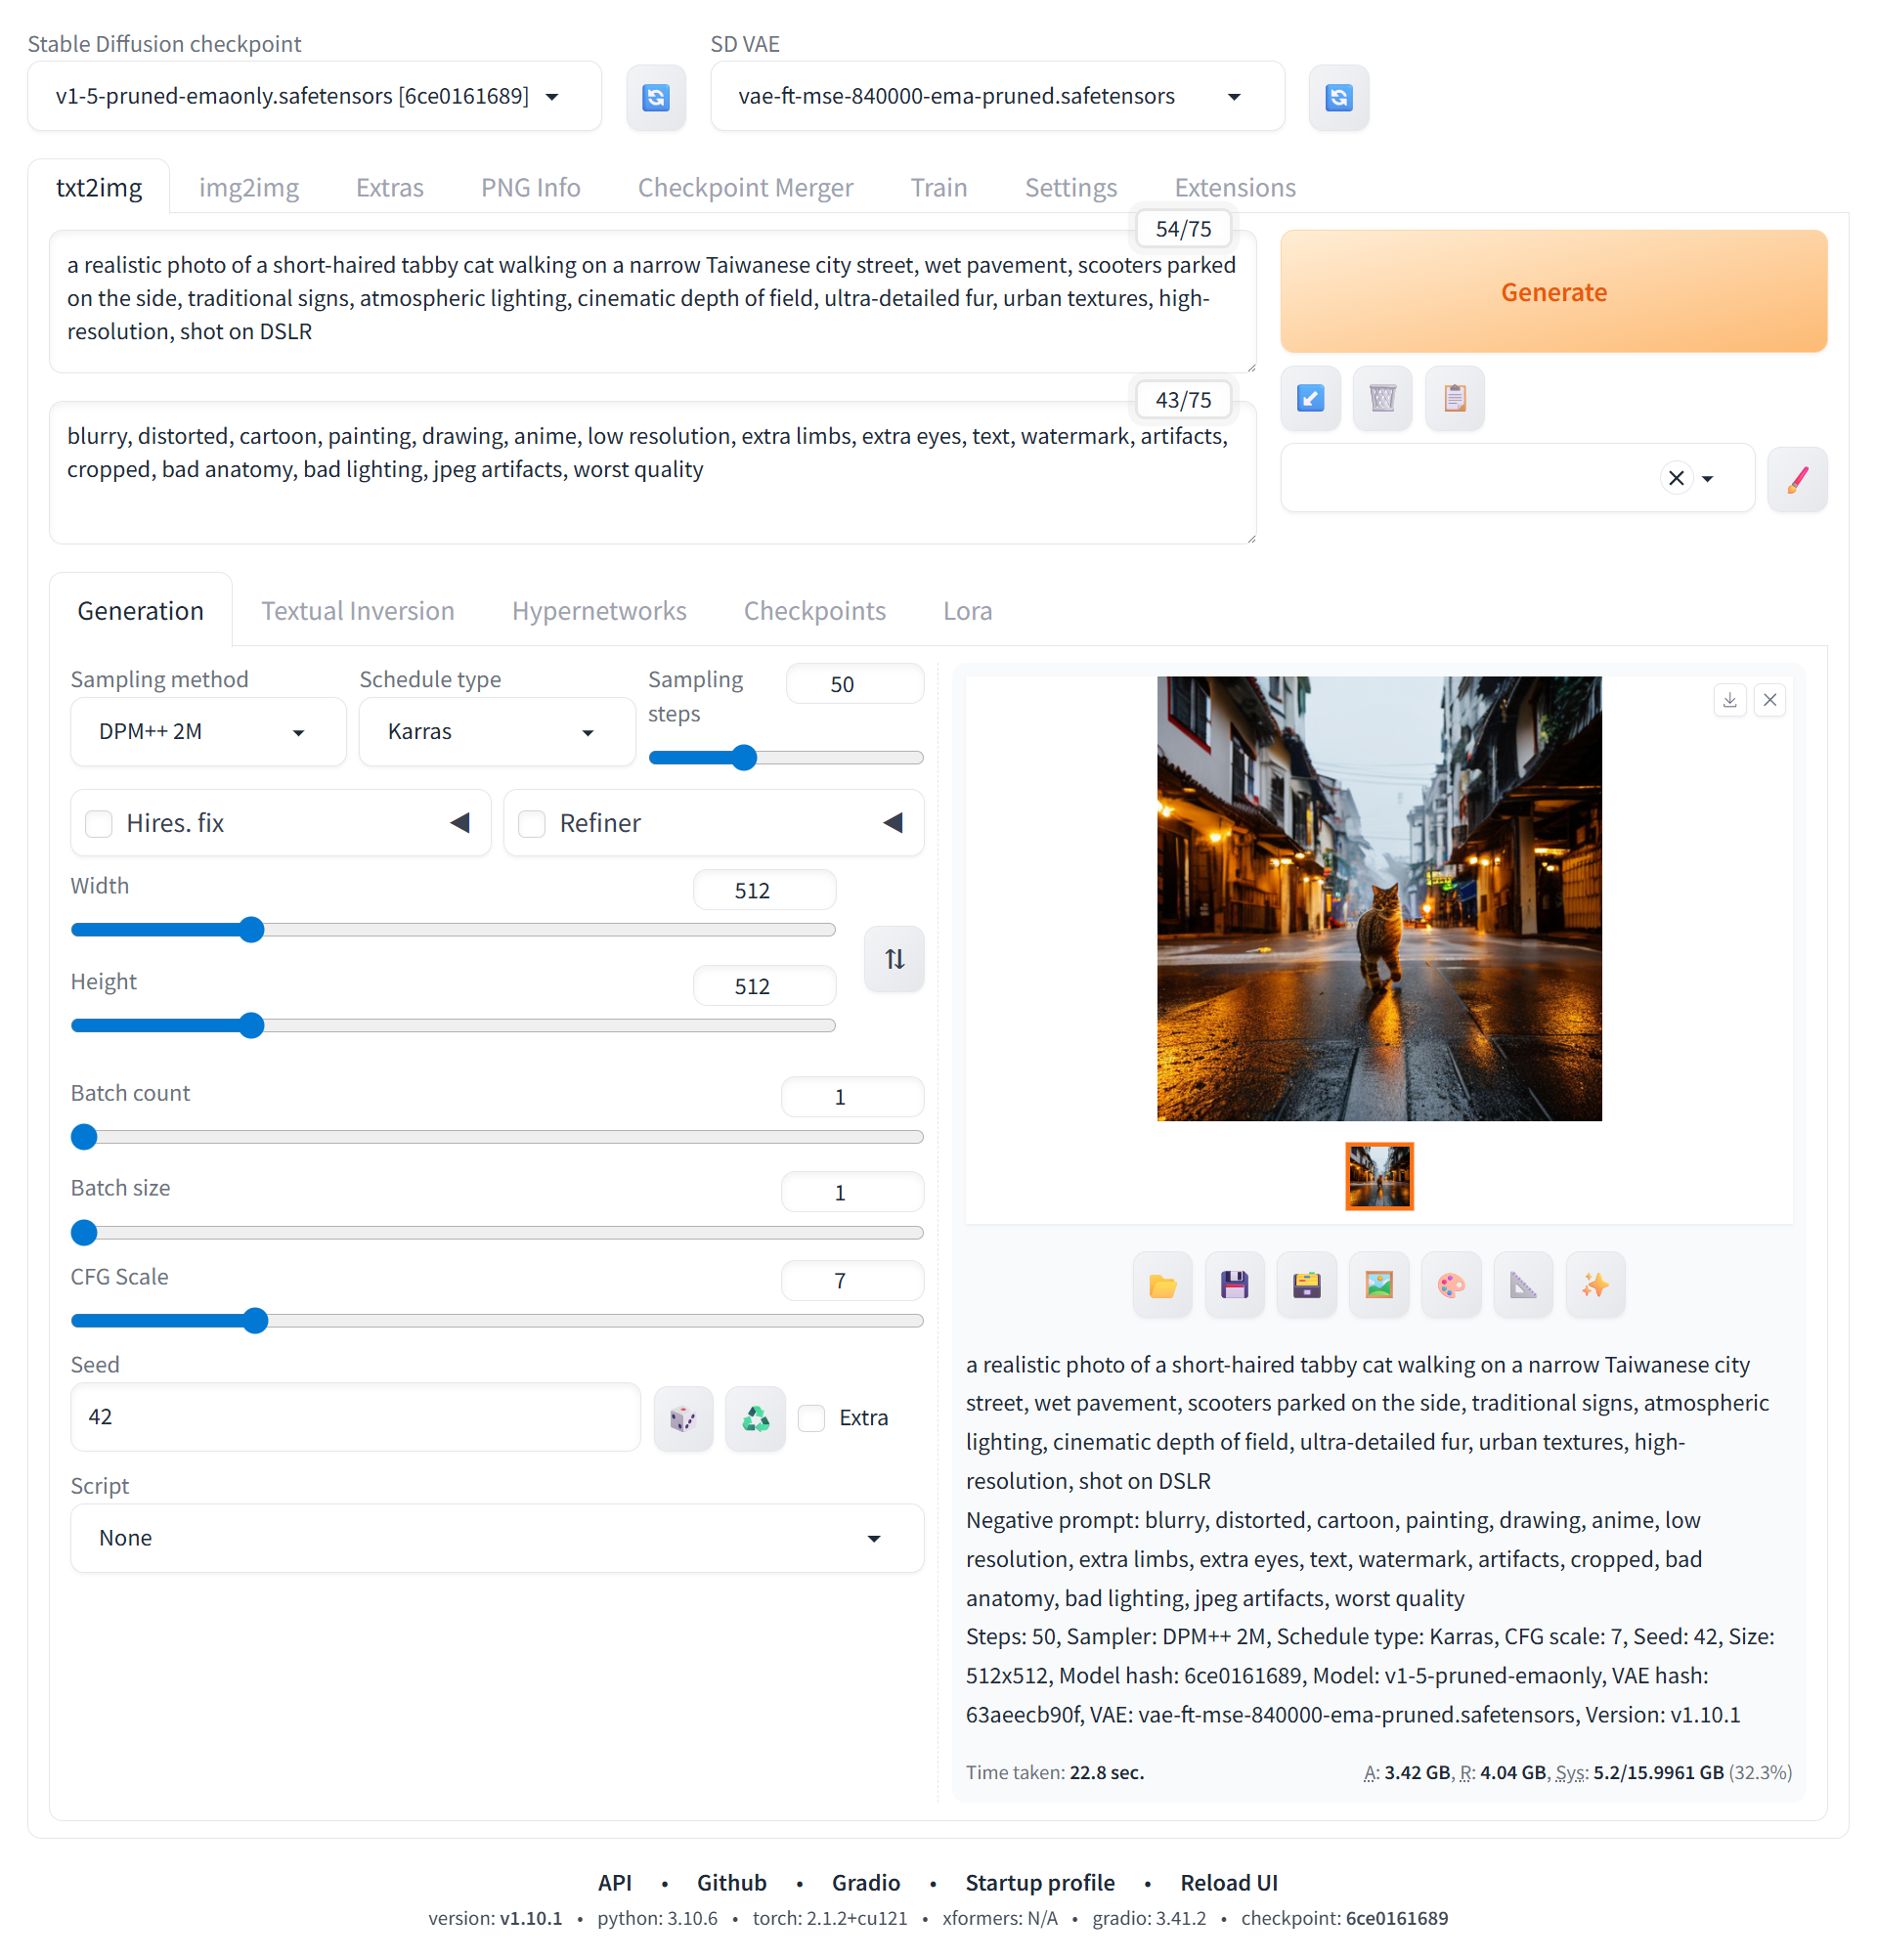
Task: Click the Seed input field
Action: [x=355, y=1418]
